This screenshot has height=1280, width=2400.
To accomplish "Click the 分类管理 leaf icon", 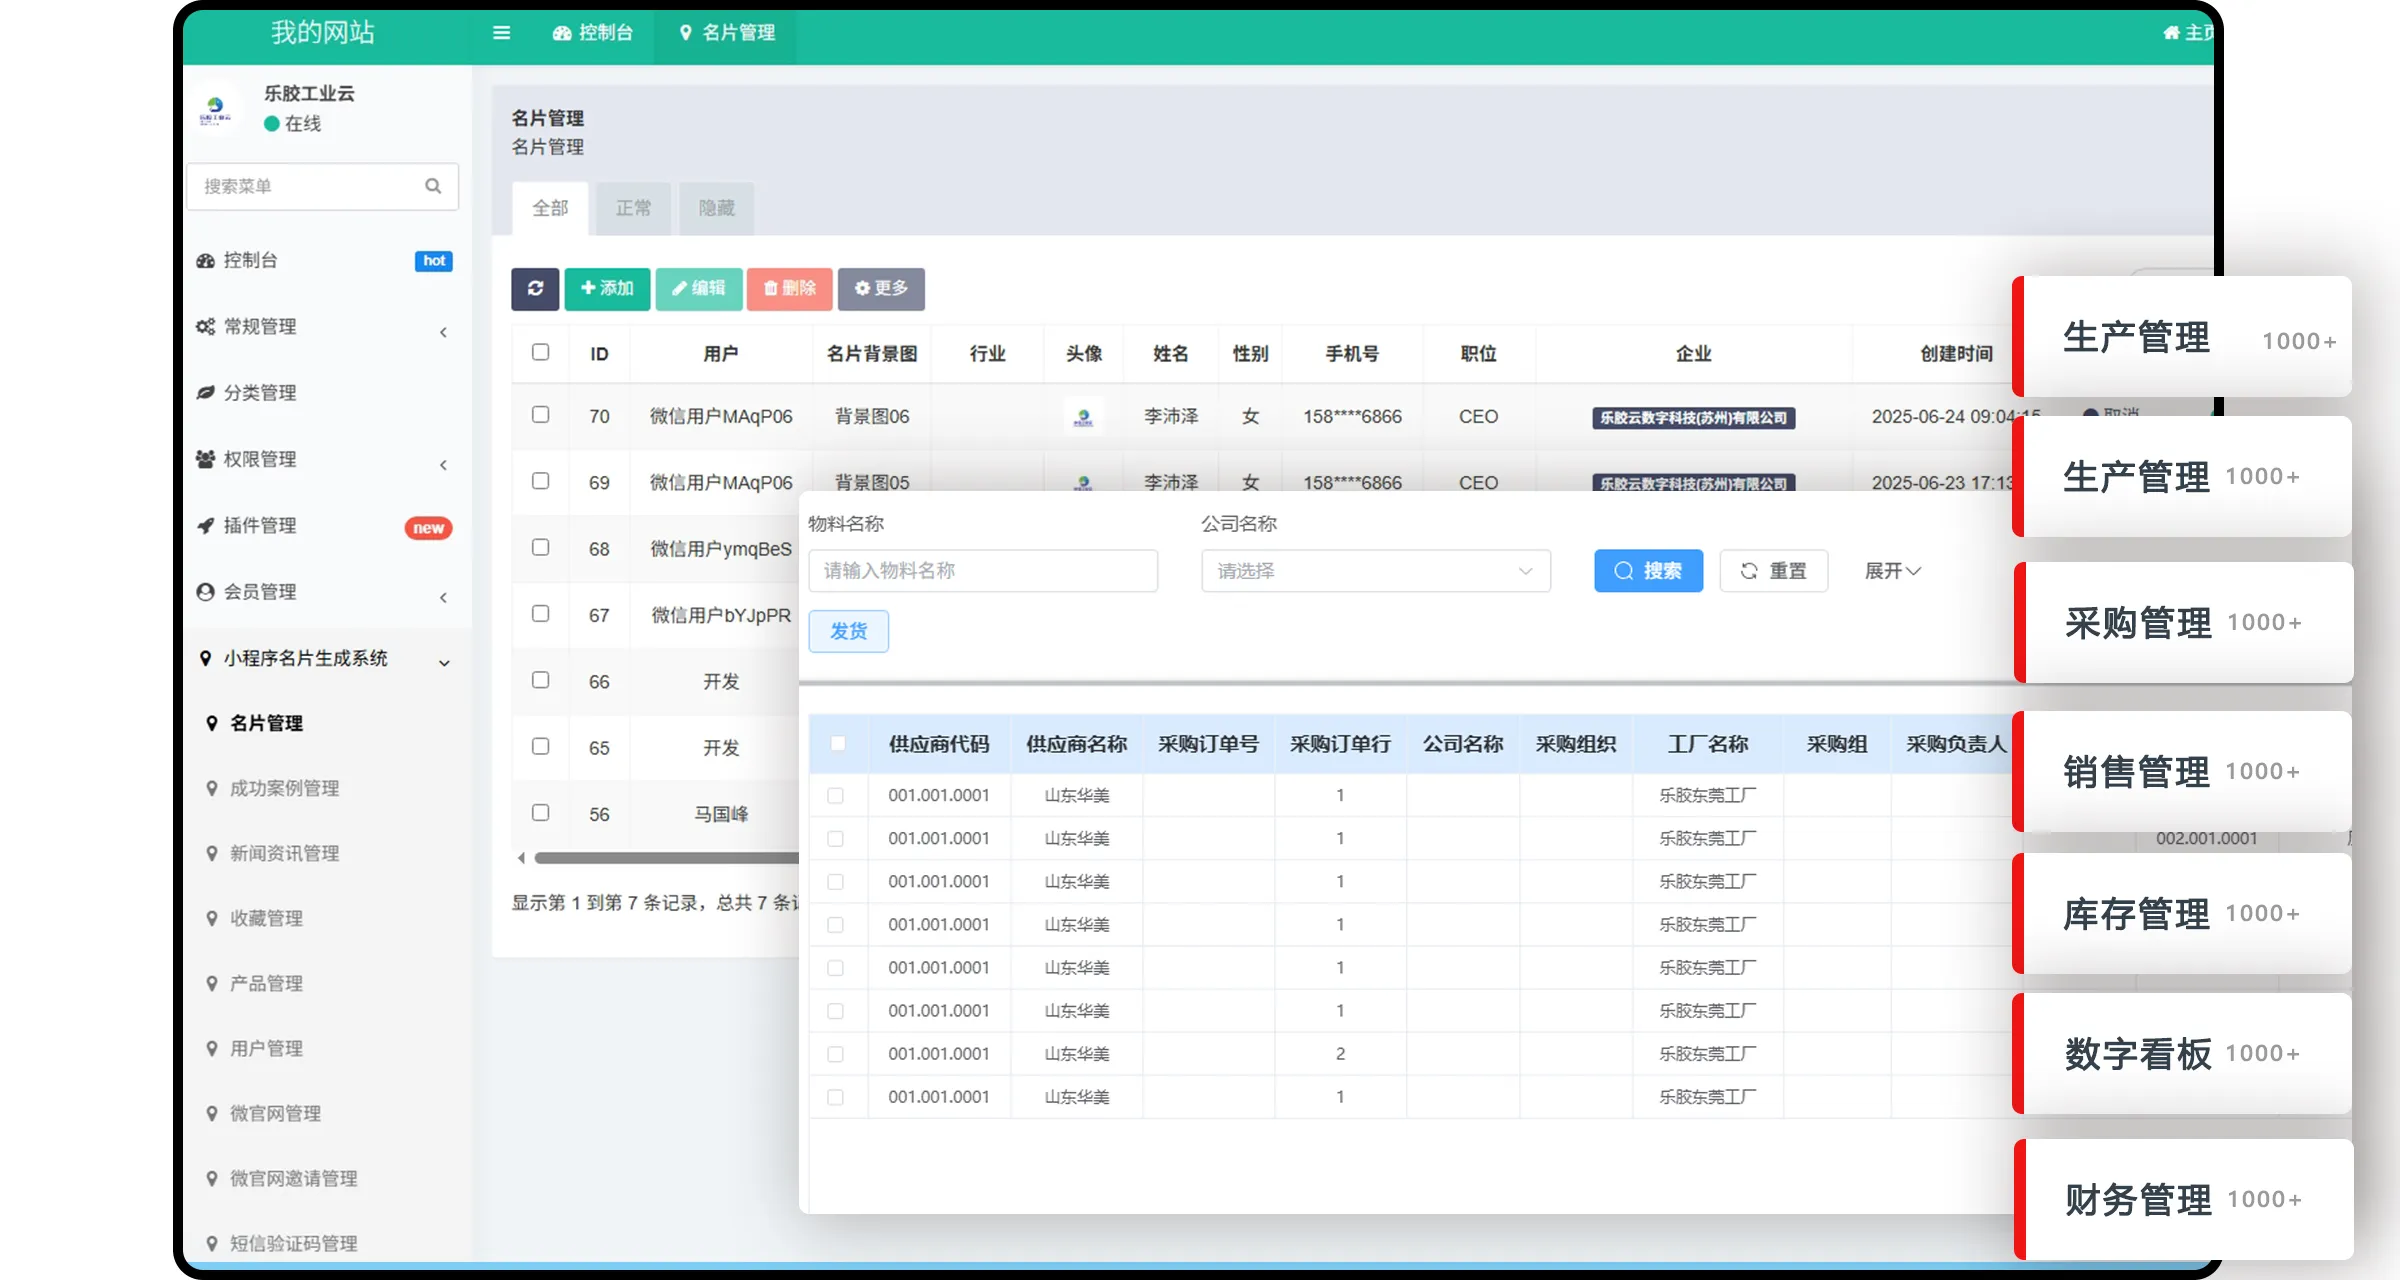I will point(206,393).
